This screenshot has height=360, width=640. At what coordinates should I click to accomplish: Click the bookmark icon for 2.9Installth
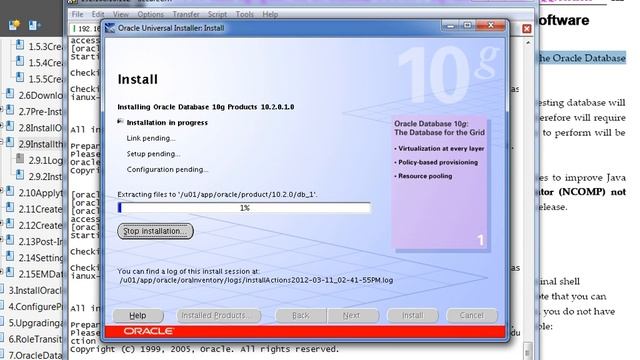tap(10, 143)
